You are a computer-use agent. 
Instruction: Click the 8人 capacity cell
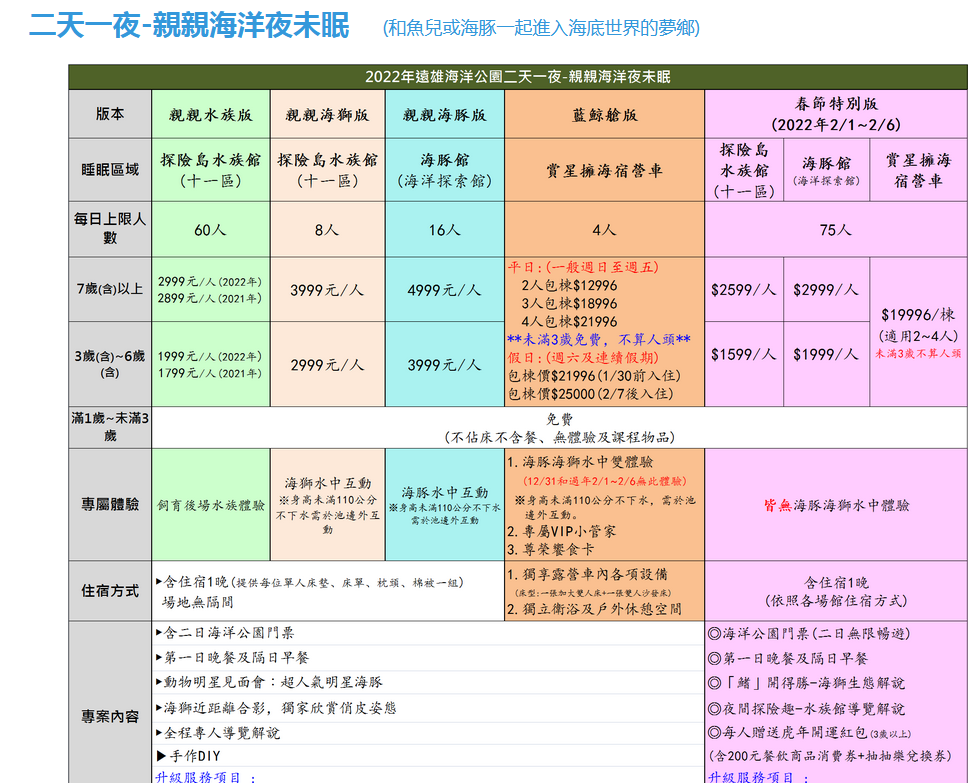click(327, 230)
